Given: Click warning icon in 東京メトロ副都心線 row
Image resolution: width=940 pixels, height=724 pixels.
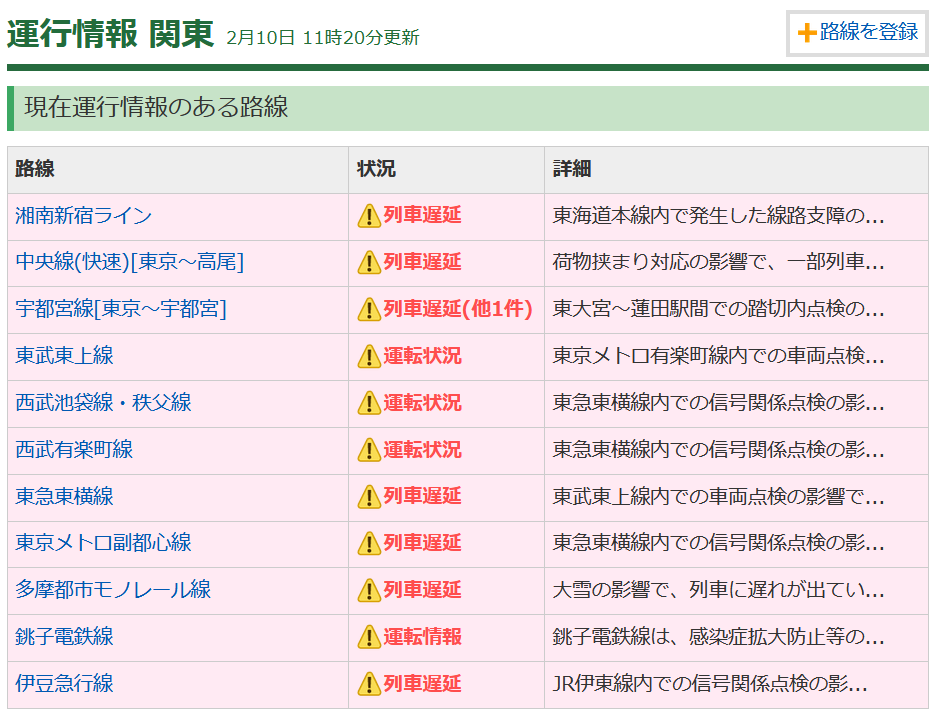Looking at the screenshot, I should [369, 544].
